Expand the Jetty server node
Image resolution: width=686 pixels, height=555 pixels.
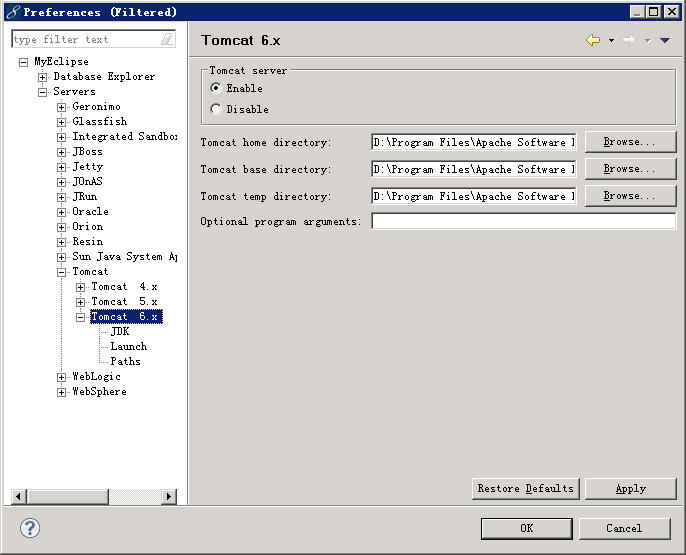pos(62,167)
